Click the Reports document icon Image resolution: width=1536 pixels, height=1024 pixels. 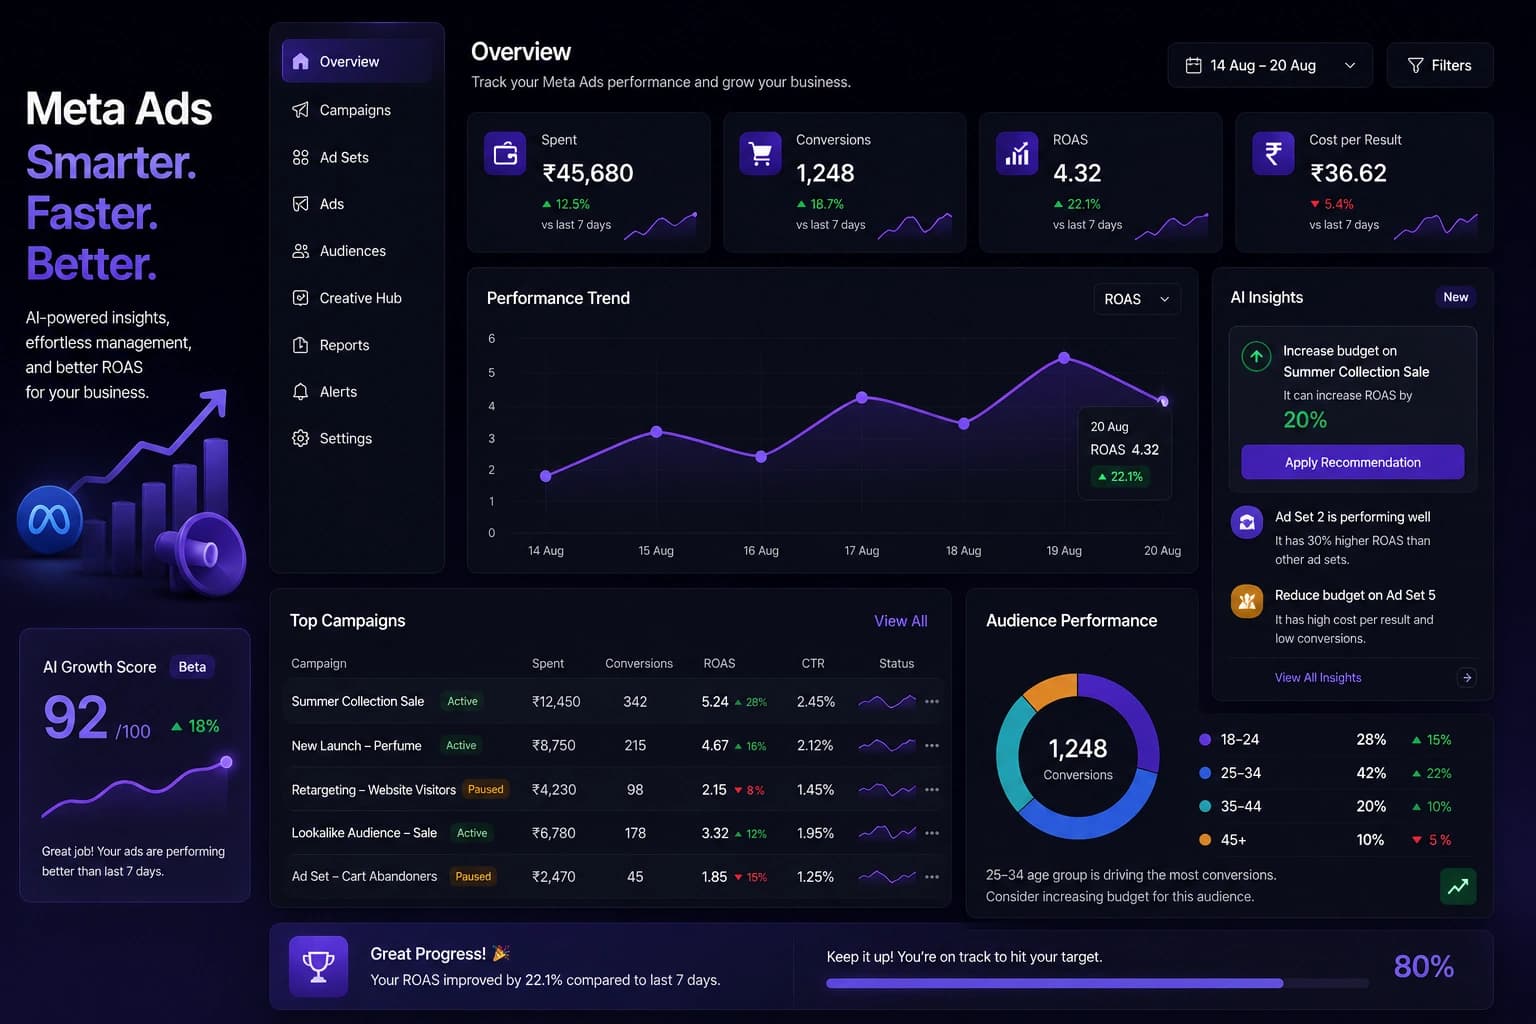coord(300,345)
